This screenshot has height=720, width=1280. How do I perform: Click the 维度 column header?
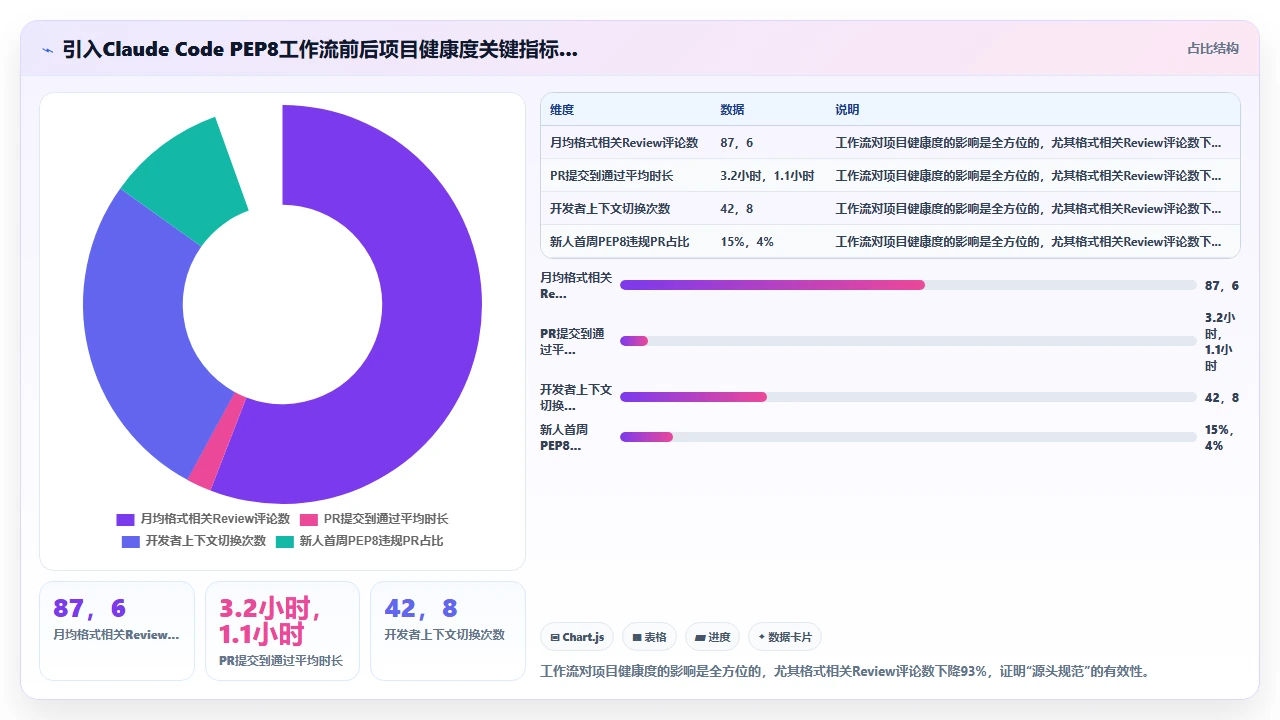click(562, 110)
